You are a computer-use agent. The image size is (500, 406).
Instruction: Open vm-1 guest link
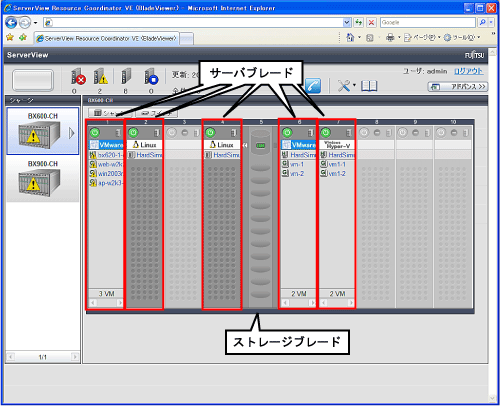(297, 164)
